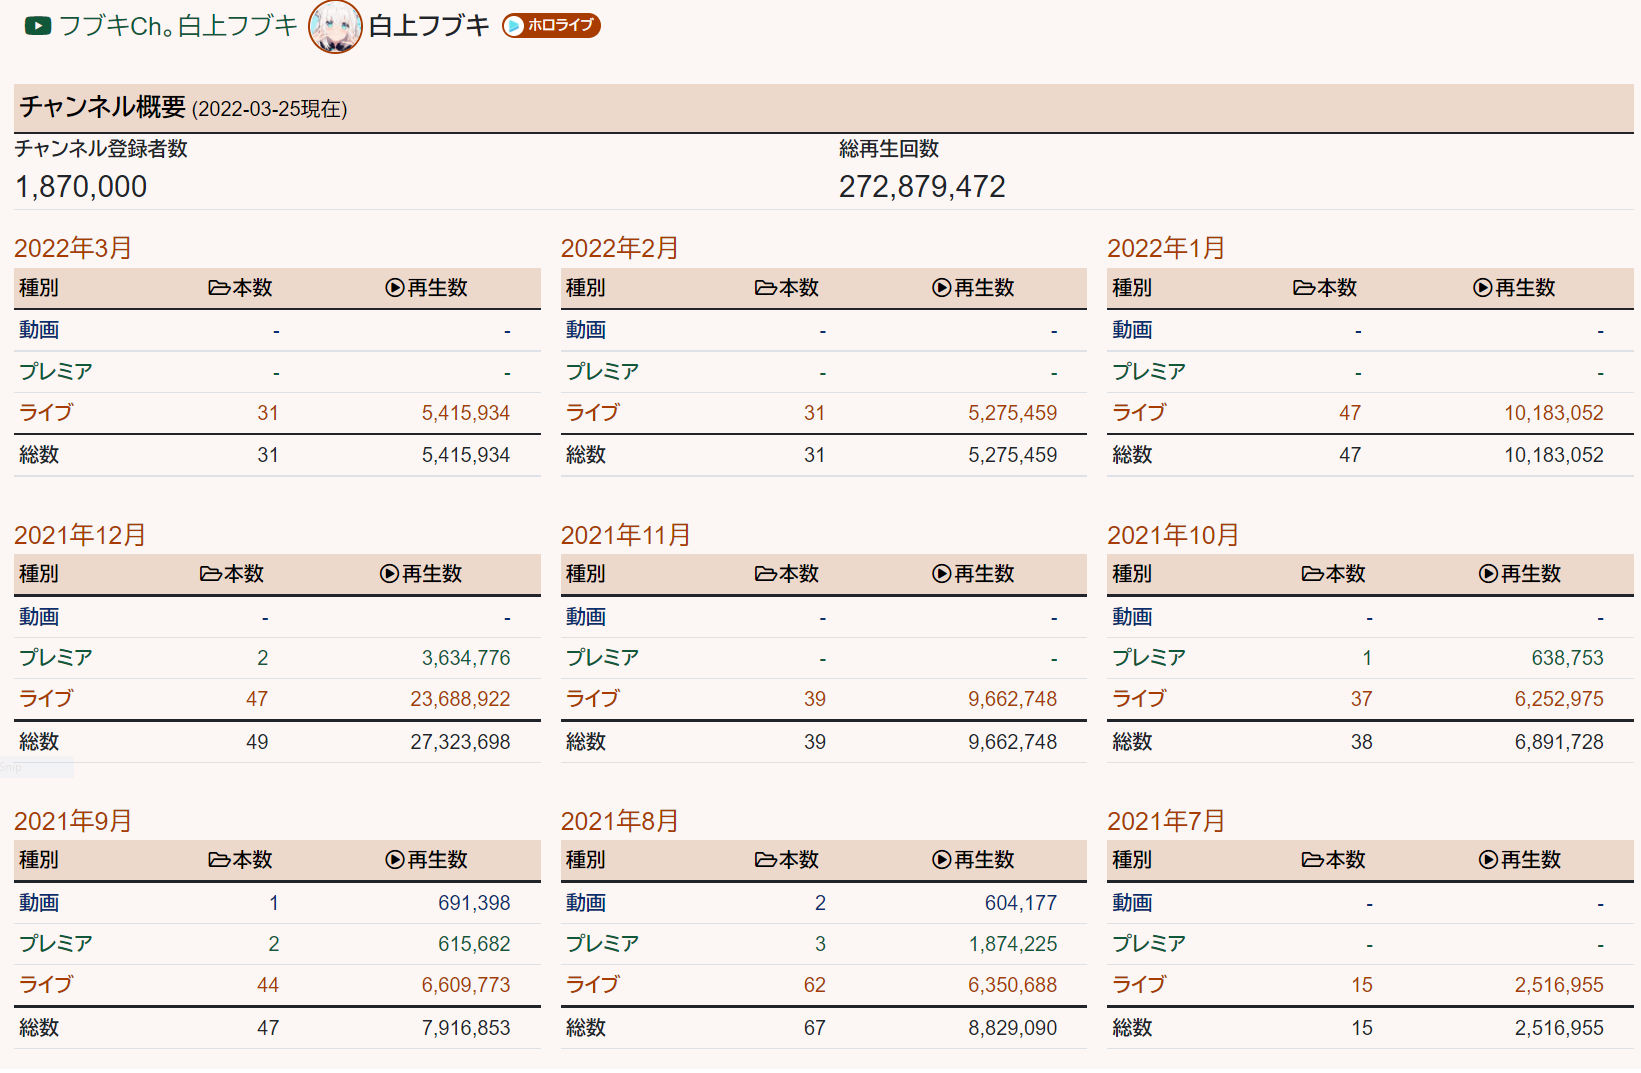The height and width of the screenshot is (1073, 1641).
Task: Click play icon in 2022年1月 table header
Action: coord(1483,288)
